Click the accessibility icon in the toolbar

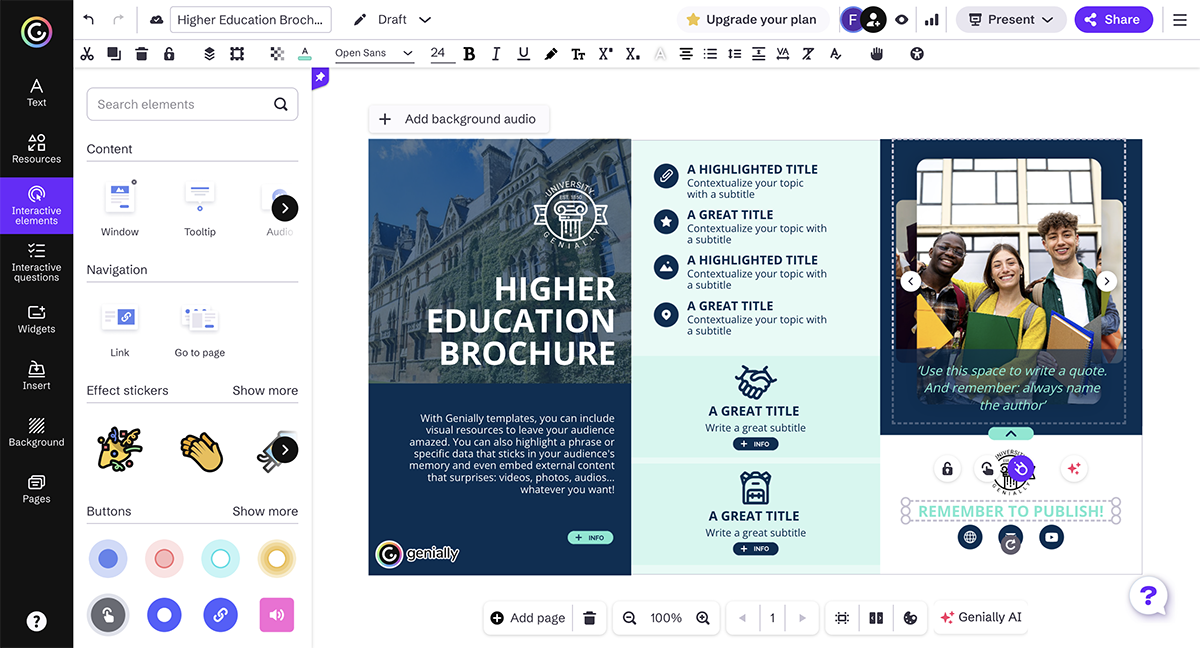click(917, 54)
